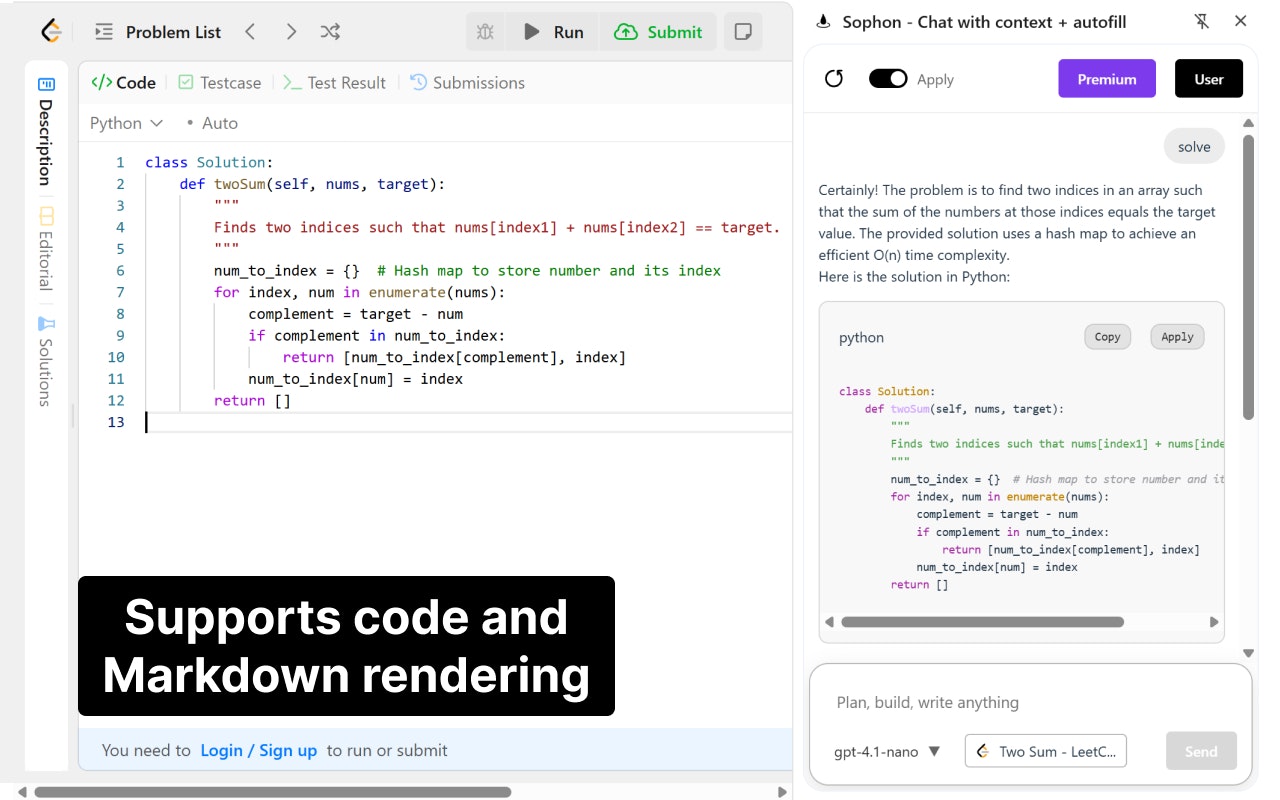The width and height of the screenshot is (1280, 800).
Task: Open the Submissions tab
Action: 467,83
